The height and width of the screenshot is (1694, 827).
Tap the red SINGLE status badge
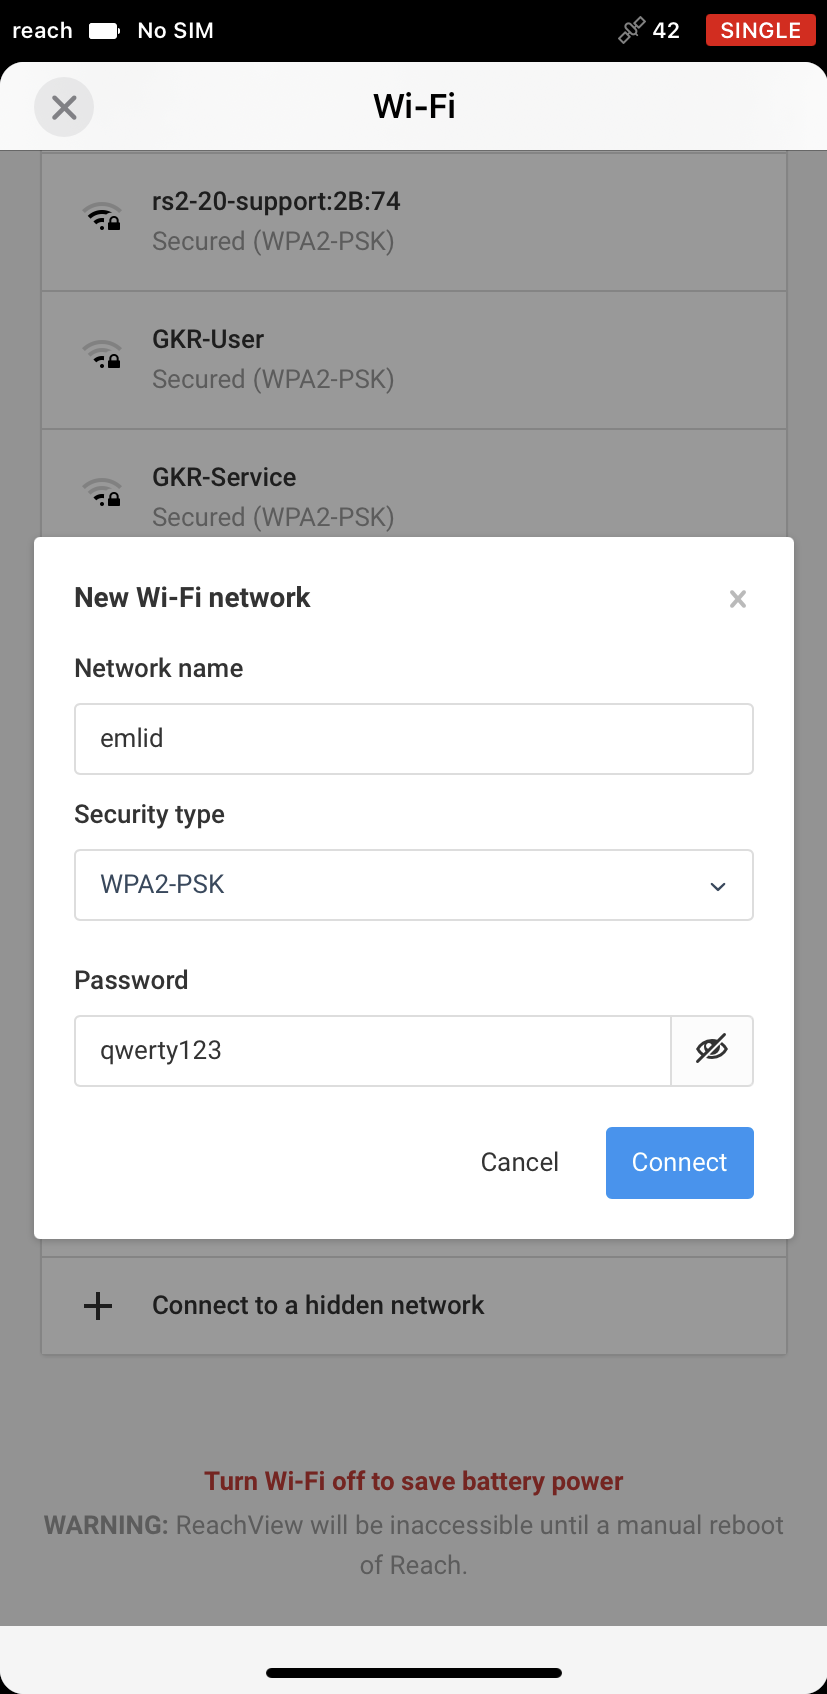coord(760,30)
